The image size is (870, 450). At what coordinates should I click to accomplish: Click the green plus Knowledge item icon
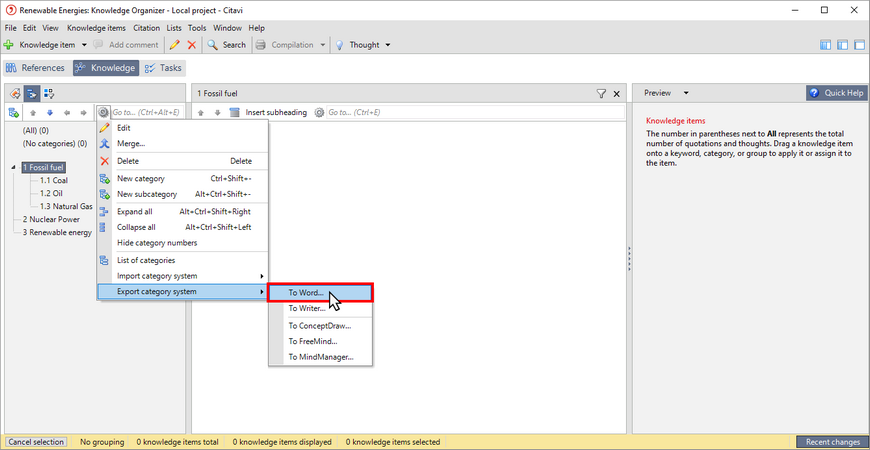8,45
